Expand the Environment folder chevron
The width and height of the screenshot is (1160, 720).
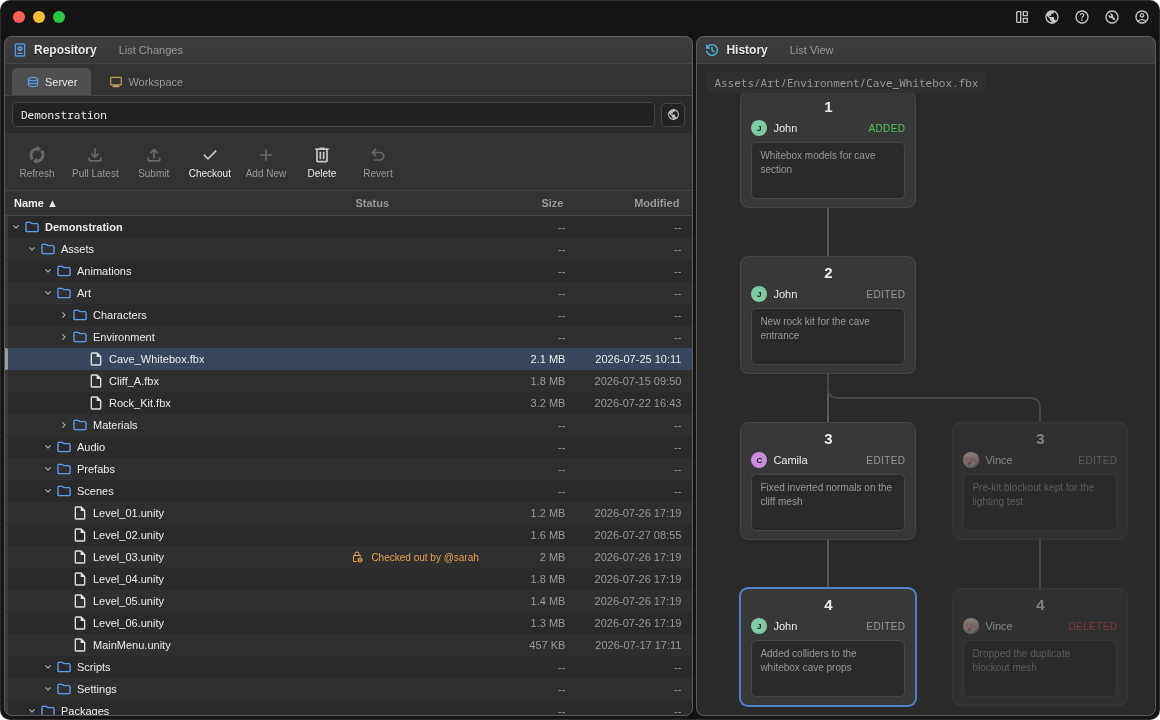pyautogui.click(x=64, y=337)
